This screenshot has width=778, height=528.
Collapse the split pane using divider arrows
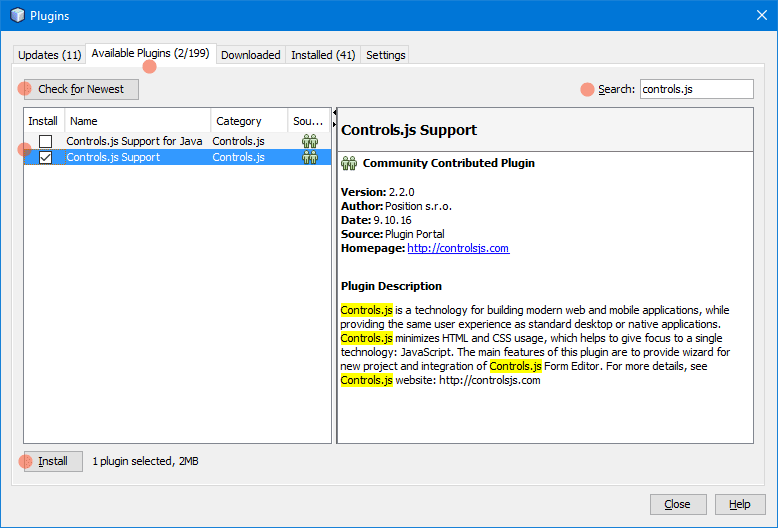(334, 113)
